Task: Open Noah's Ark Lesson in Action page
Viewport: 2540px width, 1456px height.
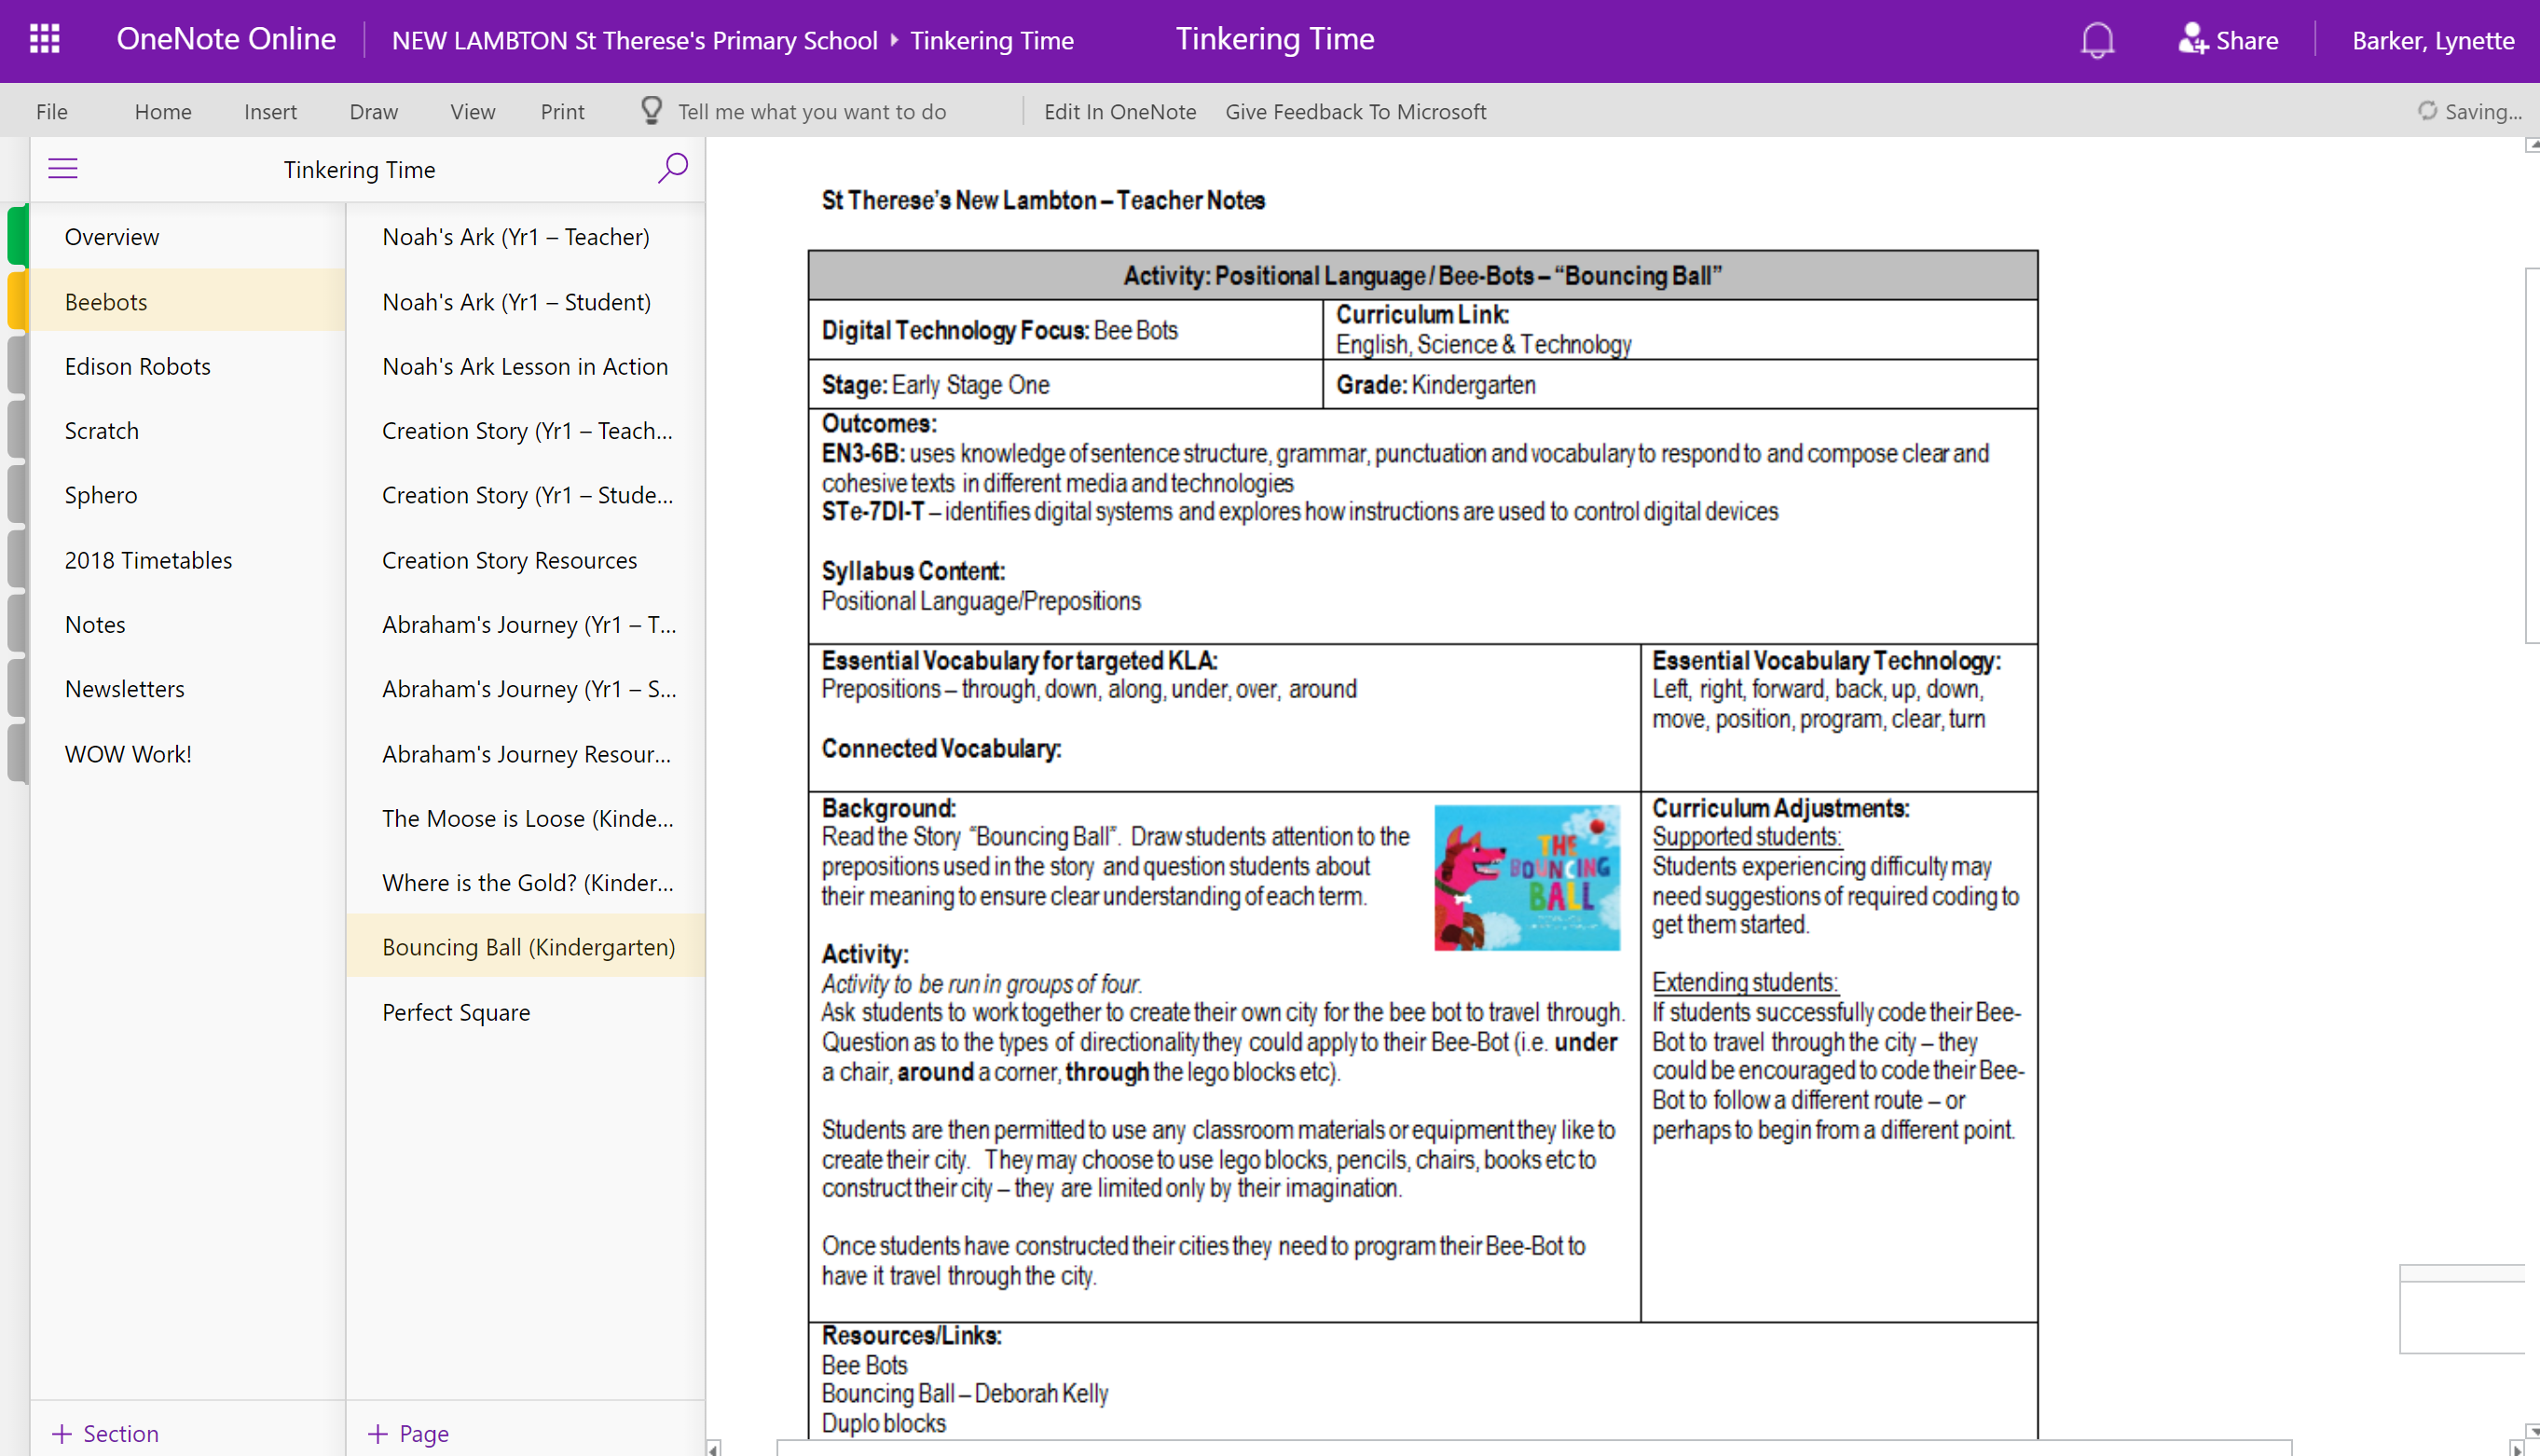Action: coord(525,366)
